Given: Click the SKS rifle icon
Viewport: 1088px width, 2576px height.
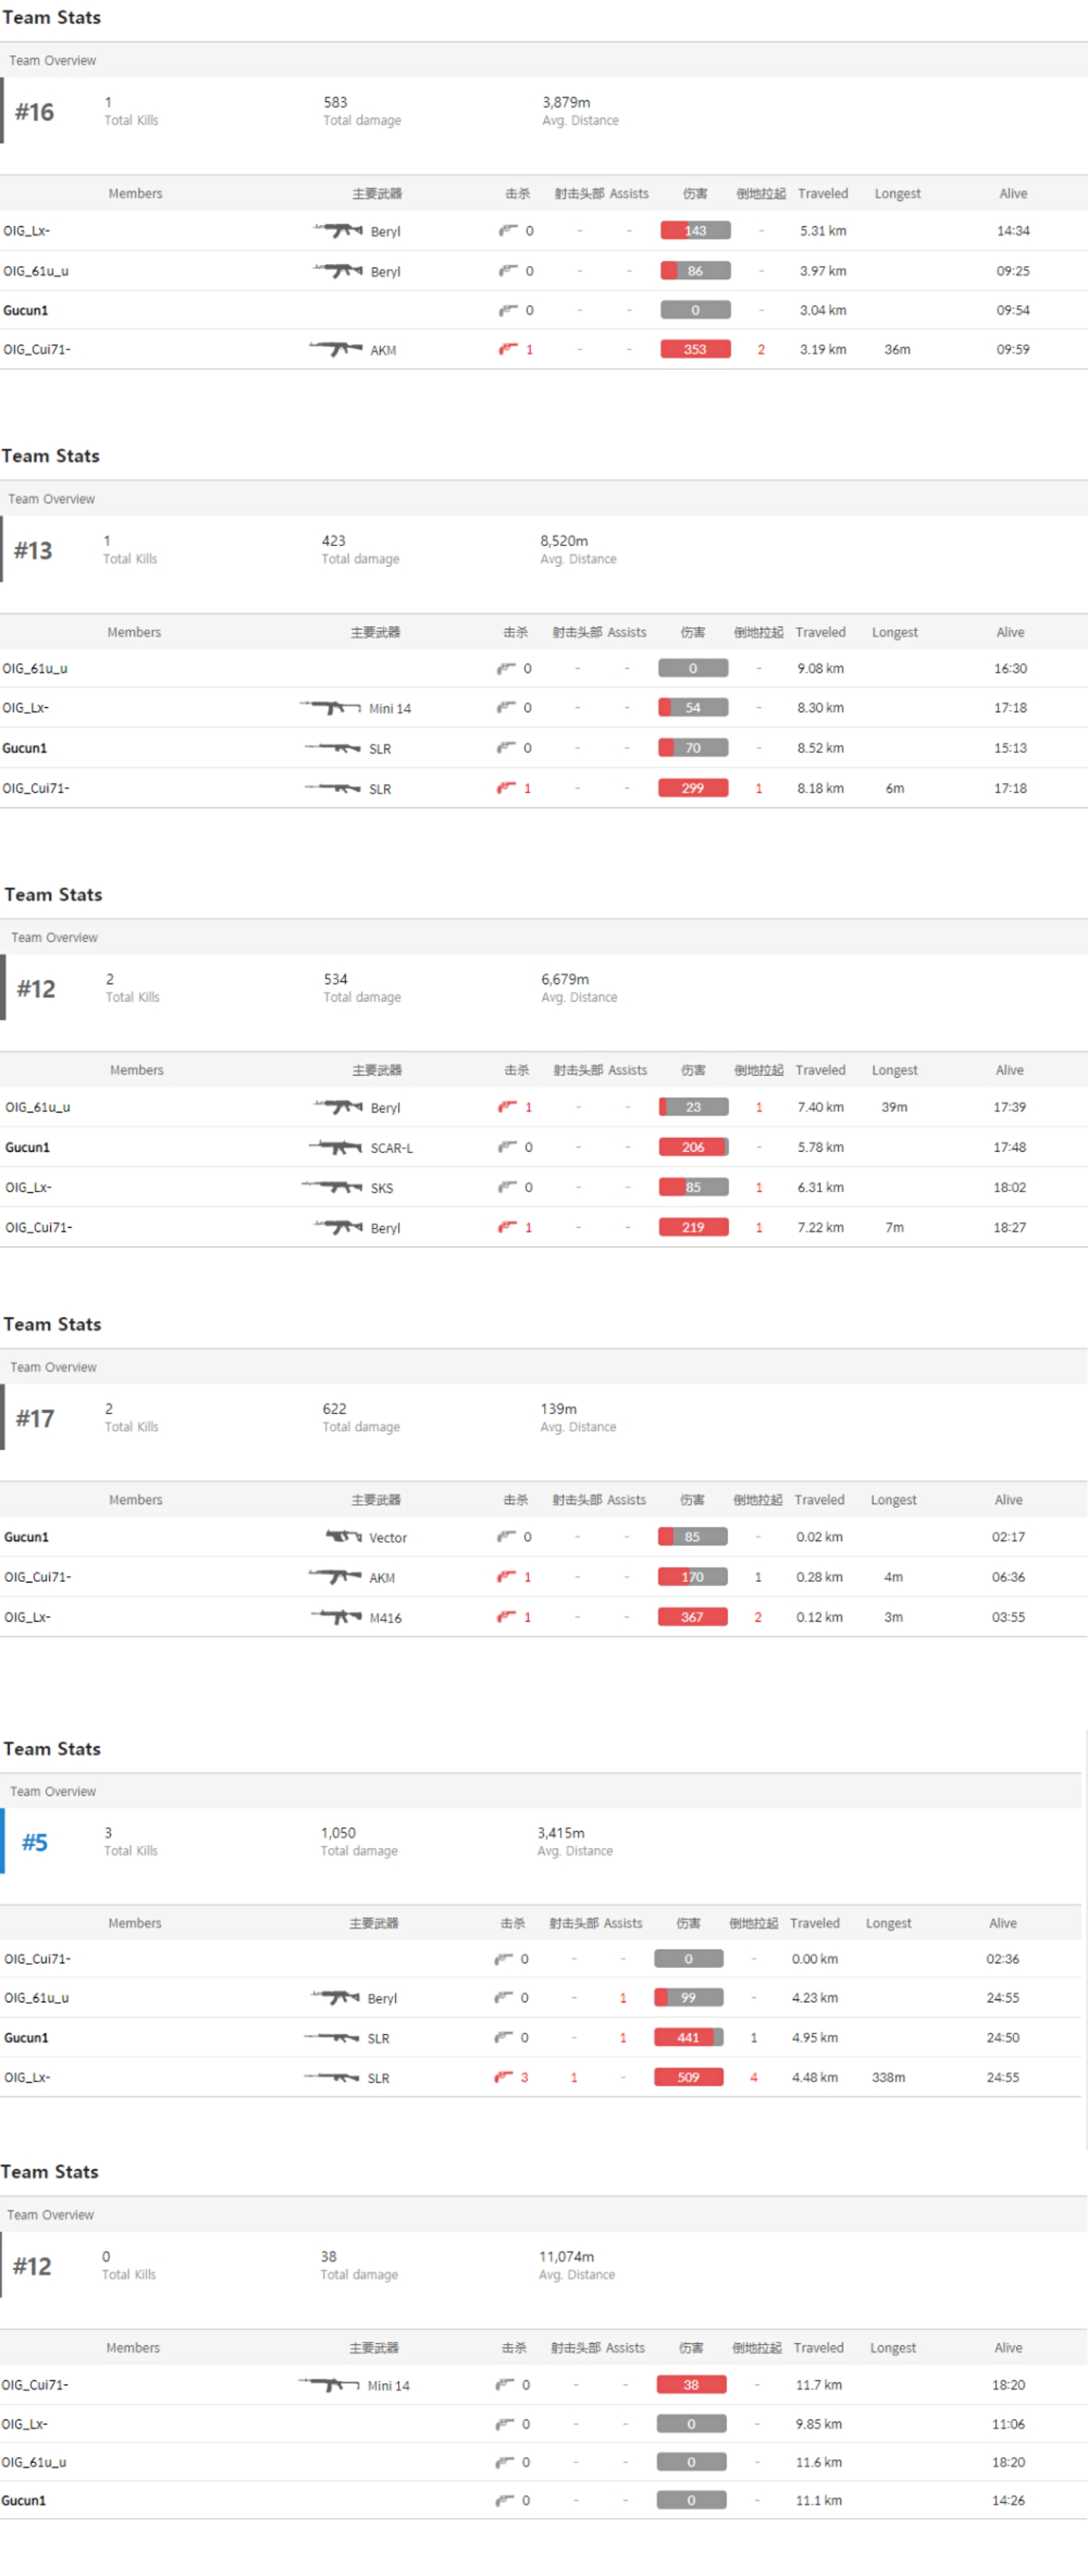Looking at the screenshot, I should click(x=332, y=1187).
